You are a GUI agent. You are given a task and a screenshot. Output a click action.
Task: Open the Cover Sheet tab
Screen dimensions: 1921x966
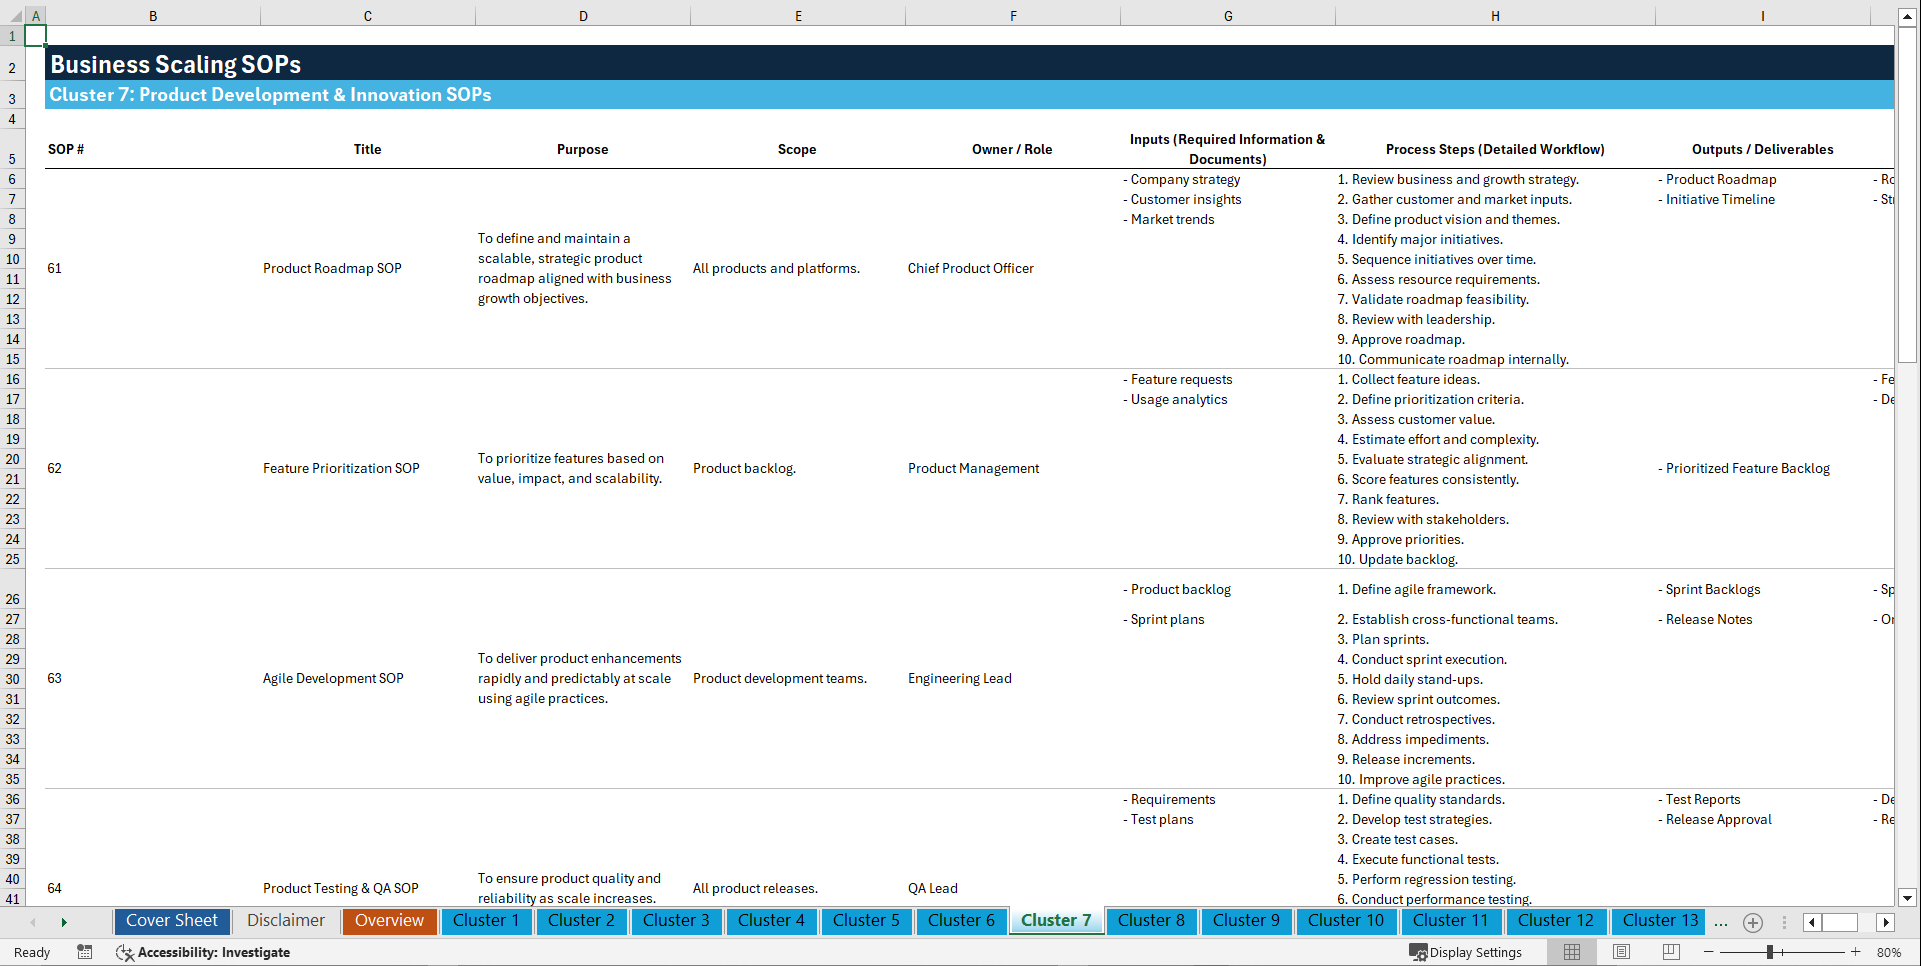[x=171, y=921]
